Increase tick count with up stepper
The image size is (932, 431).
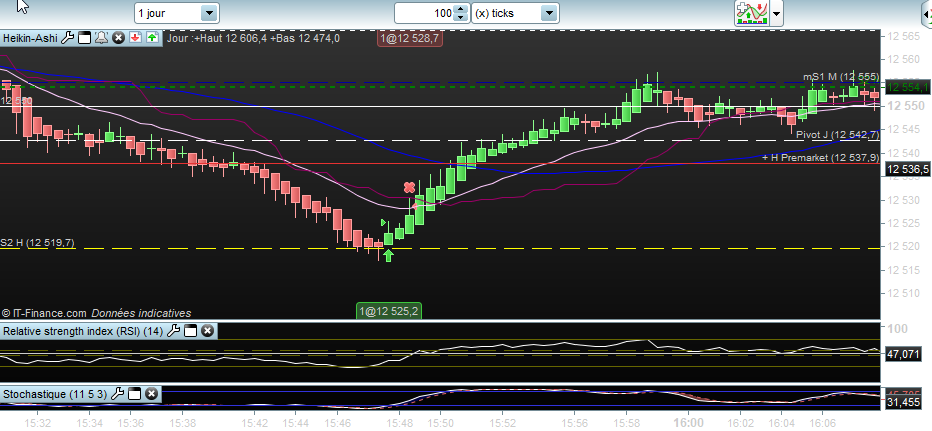pos(461,8)
